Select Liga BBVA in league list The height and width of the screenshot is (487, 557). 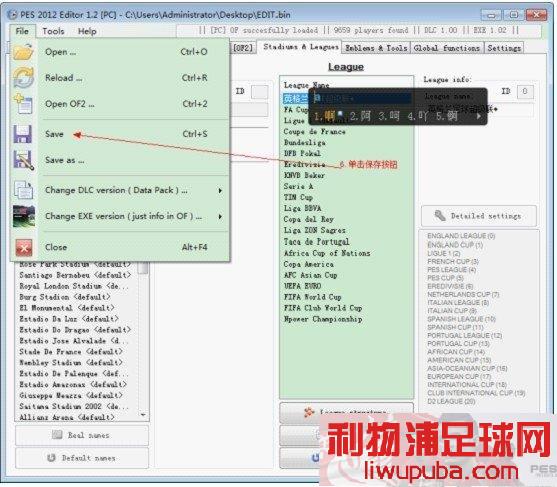point(302,208)
